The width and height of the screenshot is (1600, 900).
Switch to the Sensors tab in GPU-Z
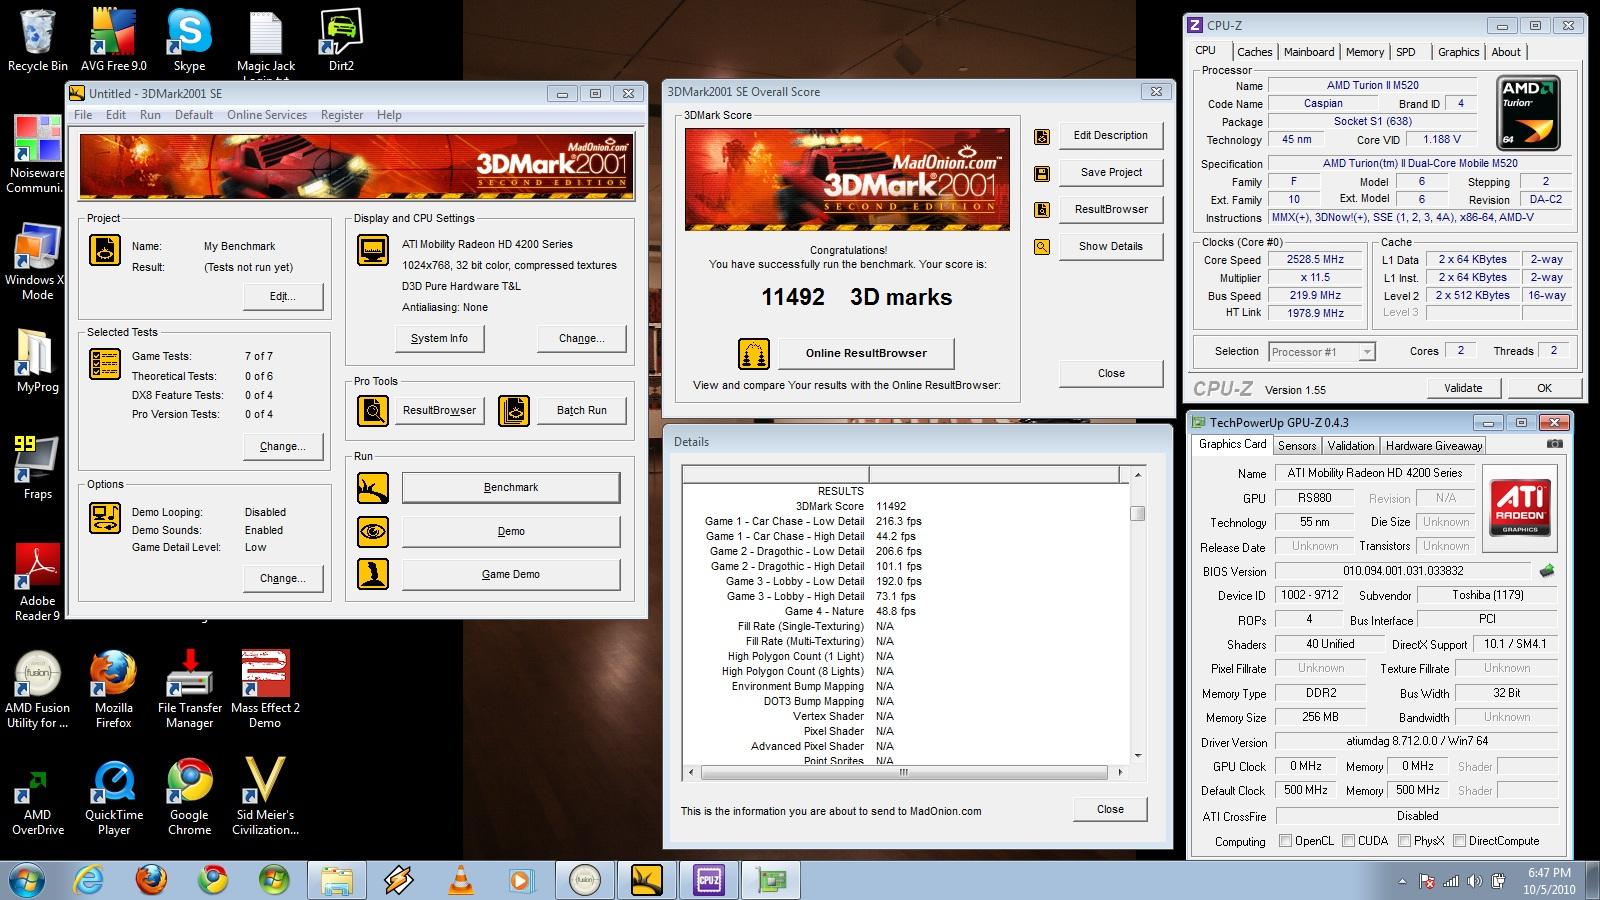click(1297, 446)
